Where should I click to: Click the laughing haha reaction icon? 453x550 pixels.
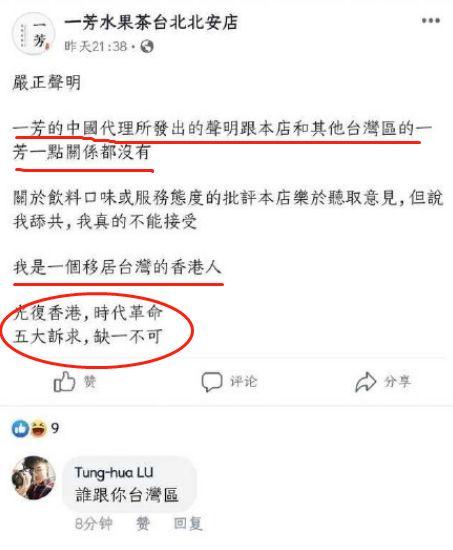tap(38, 429)
